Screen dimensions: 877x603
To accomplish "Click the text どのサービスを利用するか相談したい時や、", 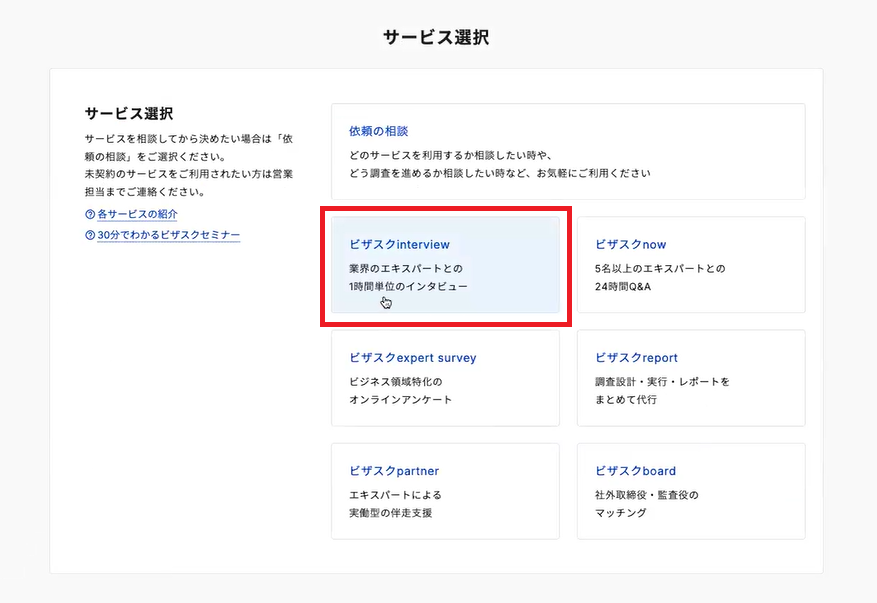I will point(451,155).
